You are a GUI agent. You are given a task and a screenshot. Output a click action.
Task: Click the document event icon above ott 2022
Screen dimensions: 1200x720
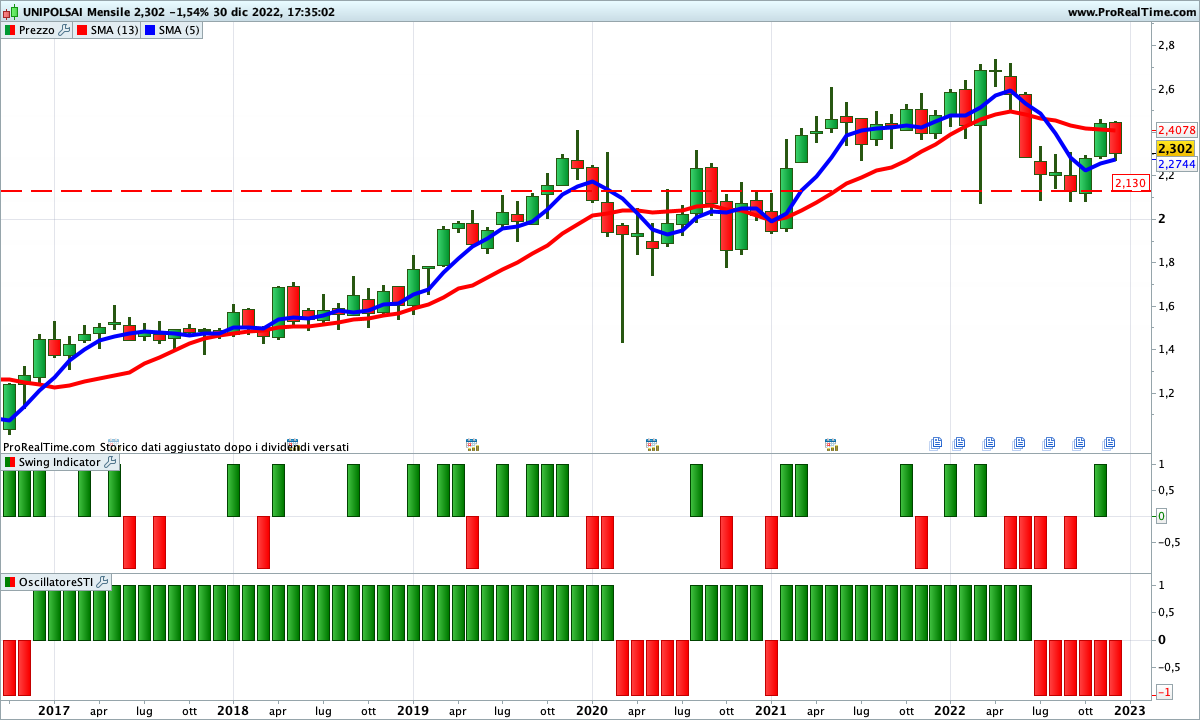[1079, 443]
